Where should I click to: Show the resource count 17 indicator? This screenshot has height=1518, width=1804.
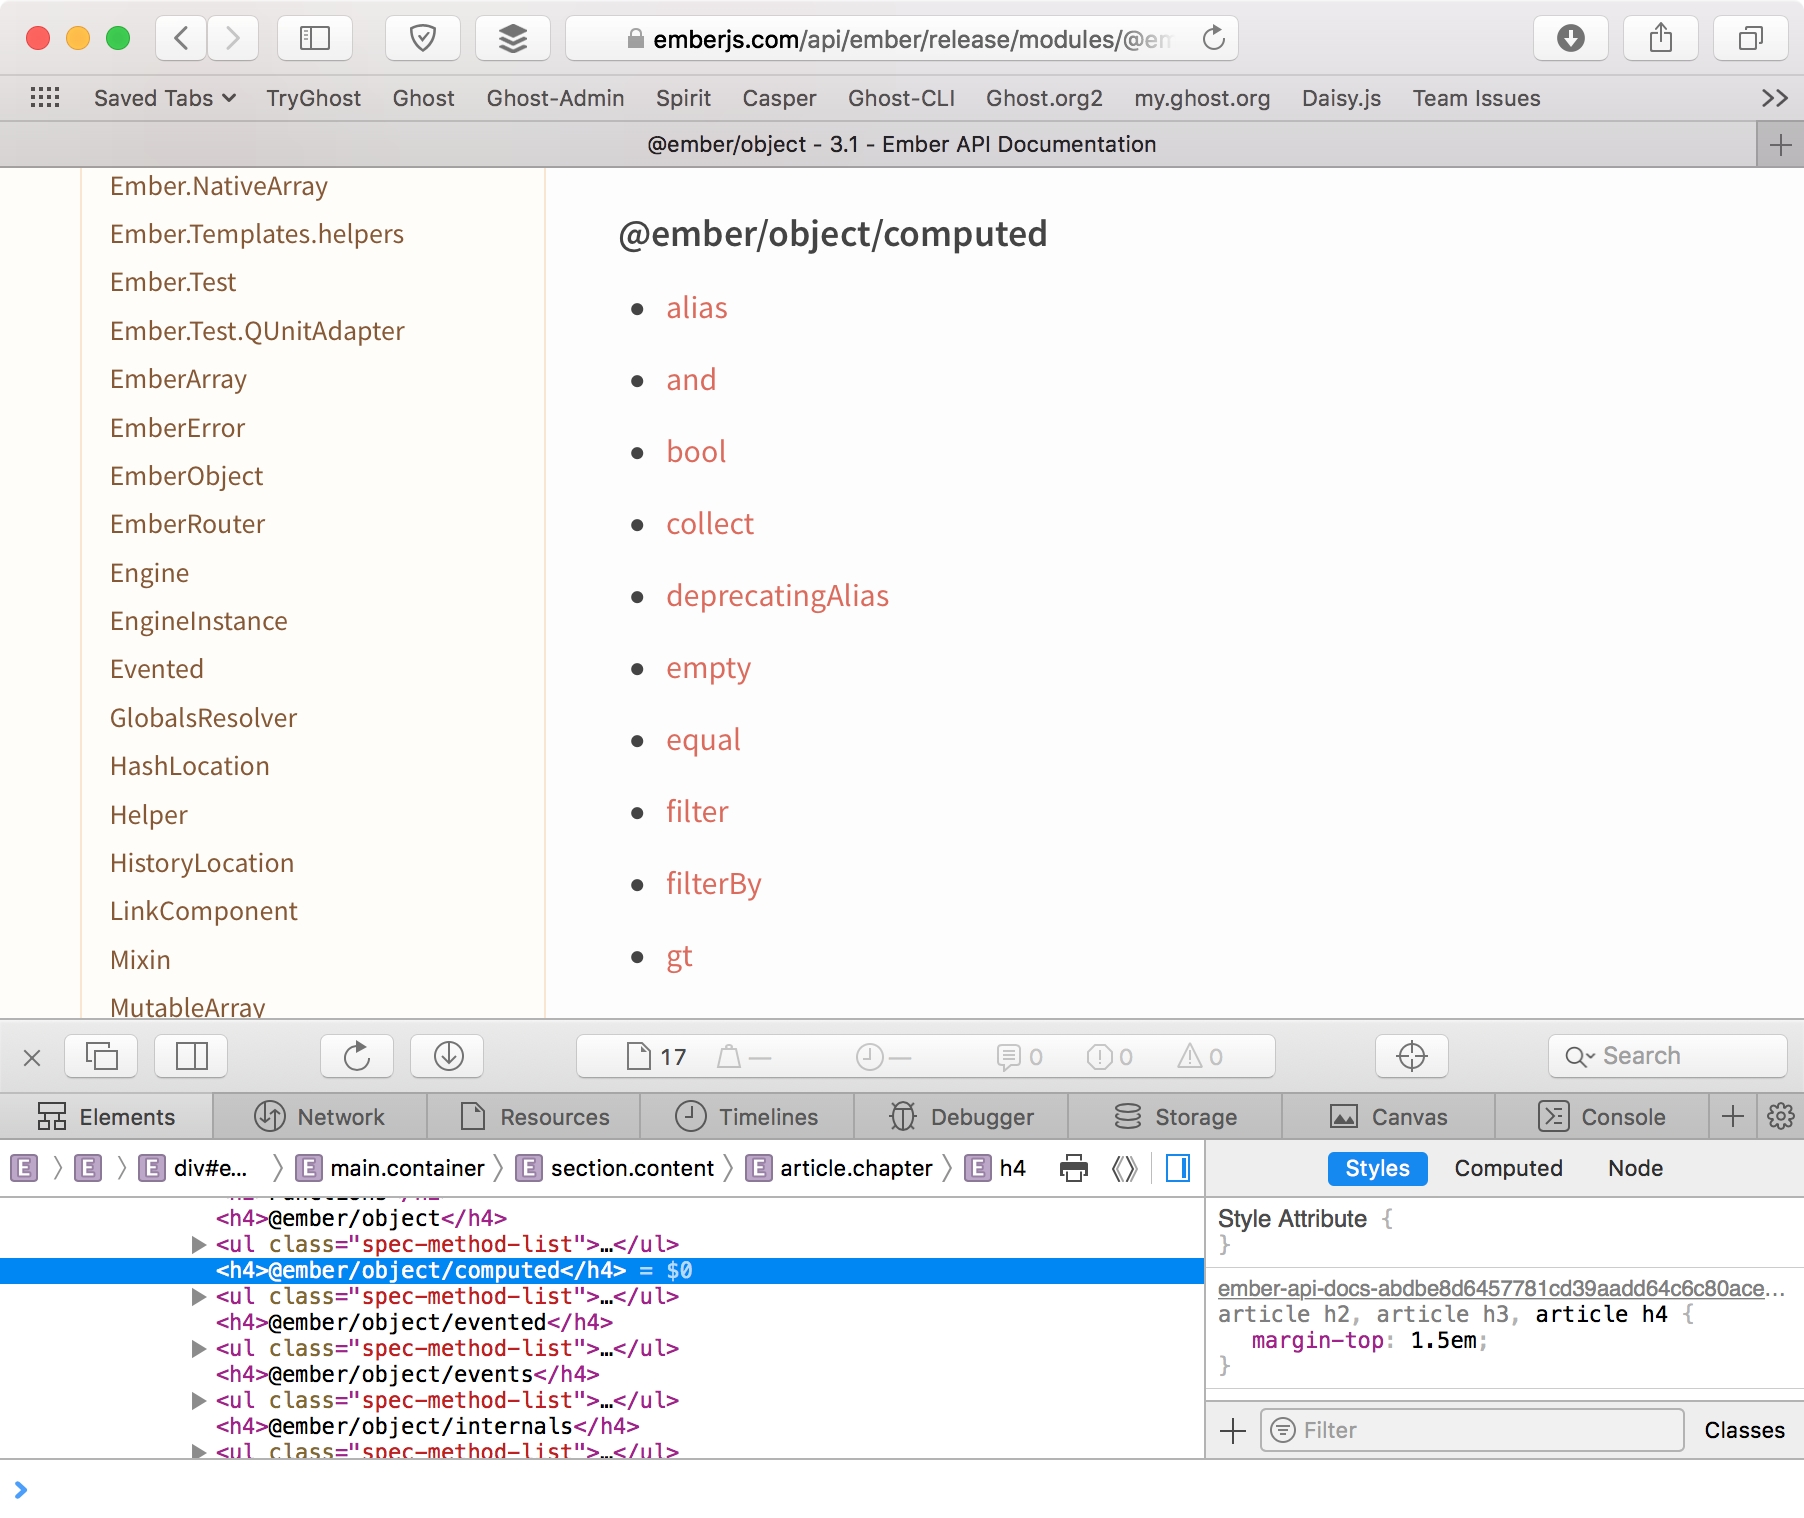[657, 1057]
